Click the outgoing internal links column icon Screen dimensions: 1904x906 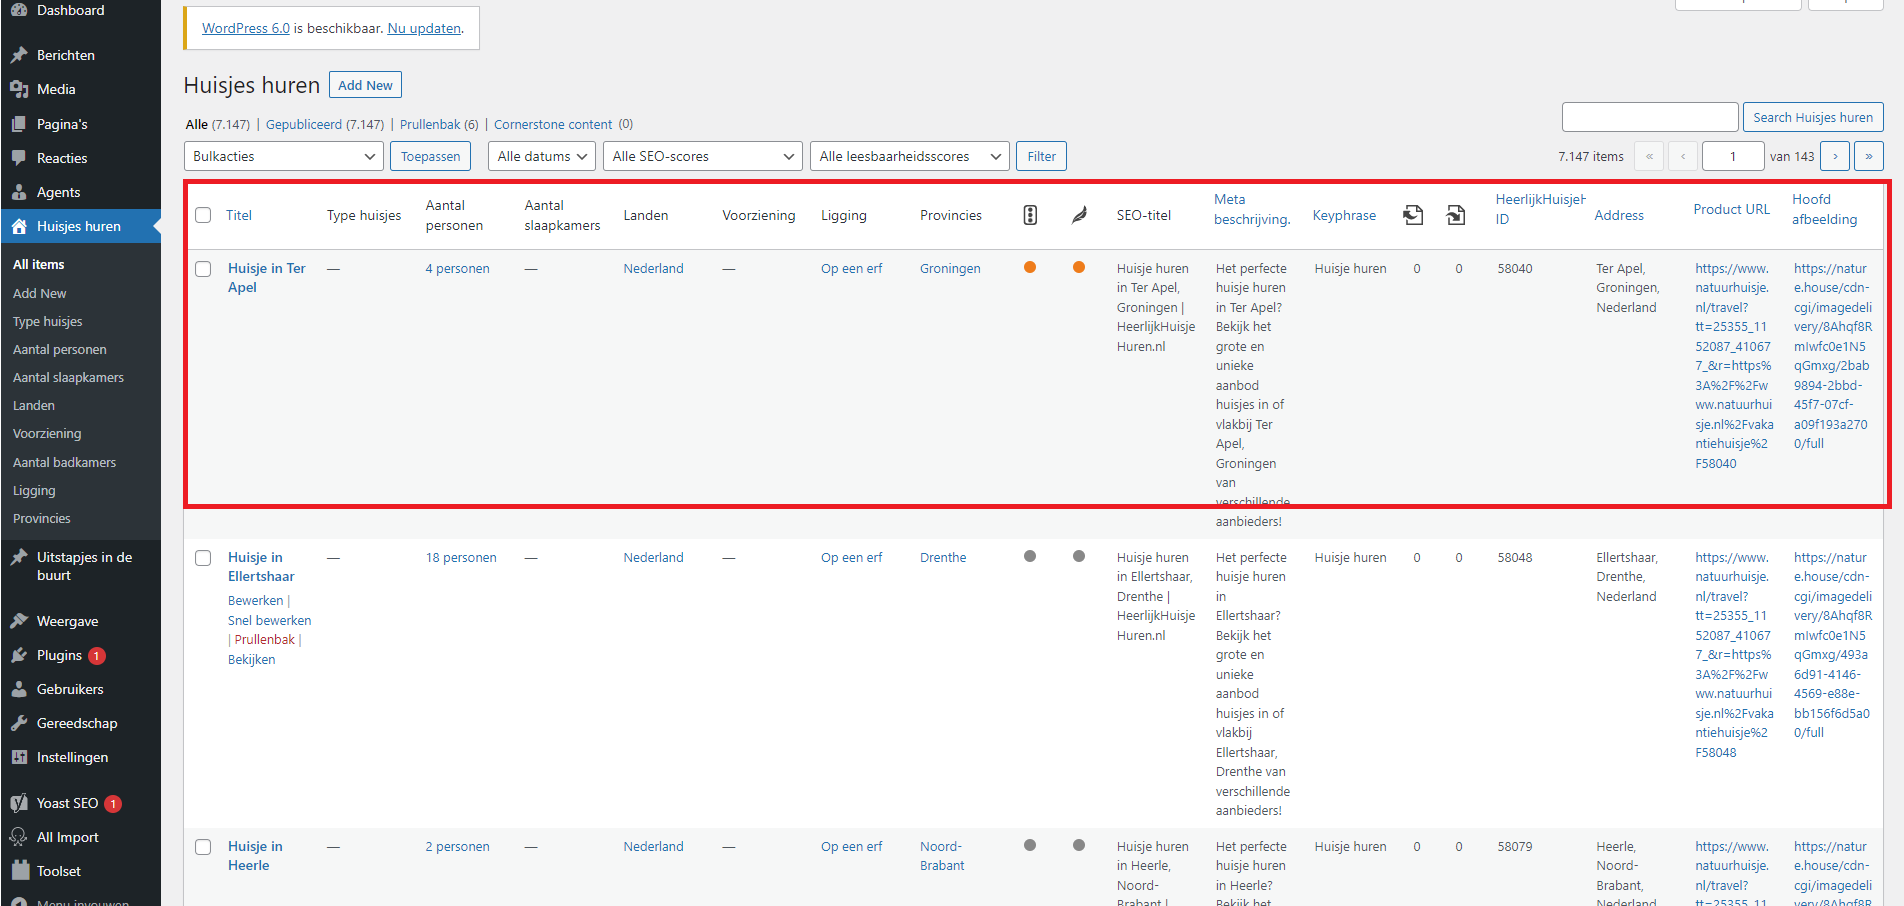click(x=1413, y=215)
